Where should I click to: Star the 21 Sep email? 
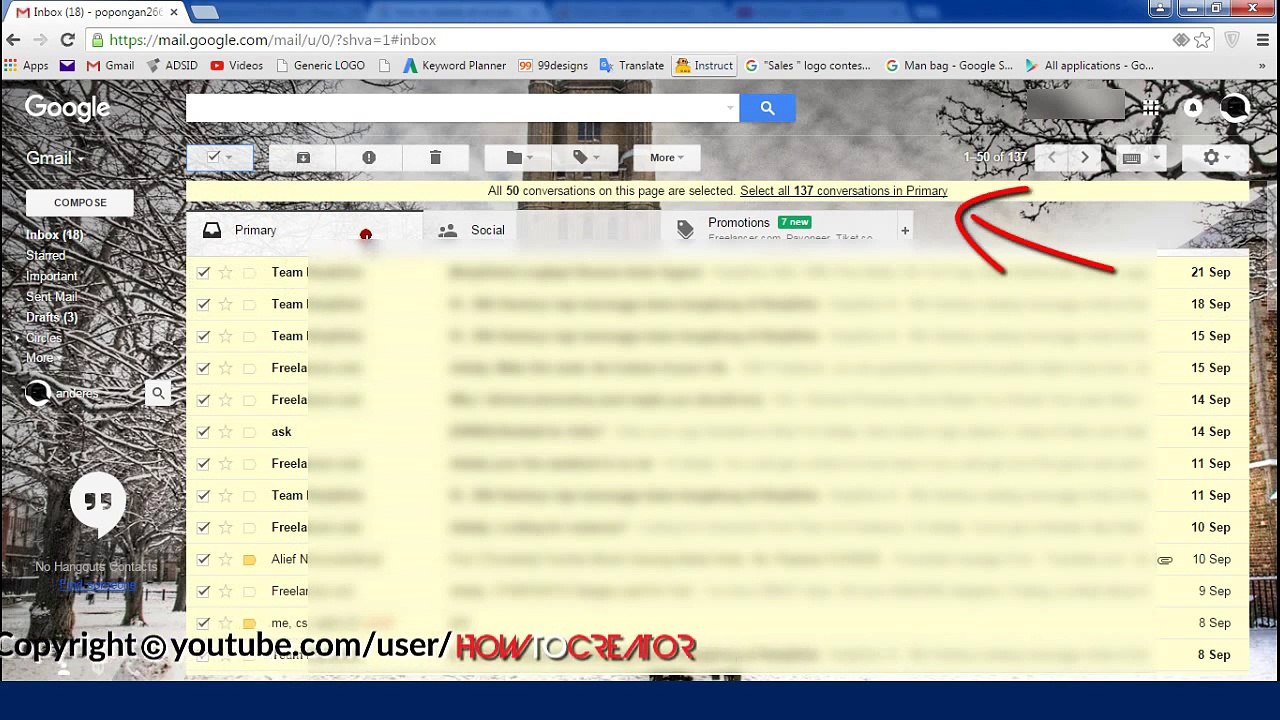point(226,272)
